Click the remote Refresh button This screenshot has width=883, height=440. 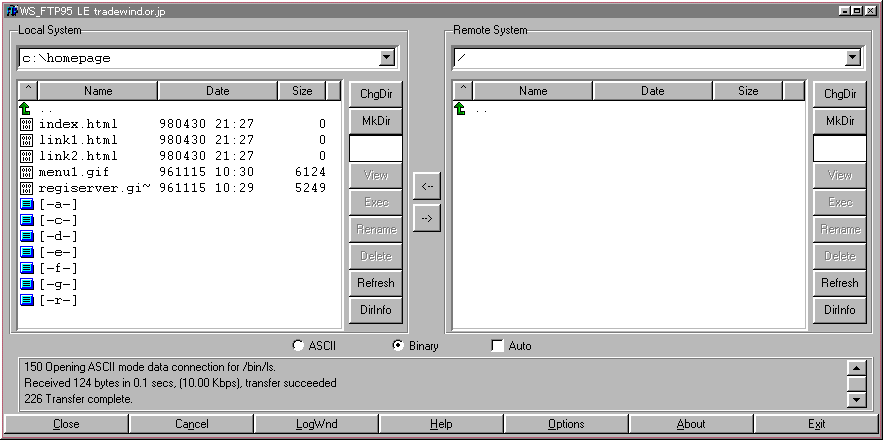[840, 283]
